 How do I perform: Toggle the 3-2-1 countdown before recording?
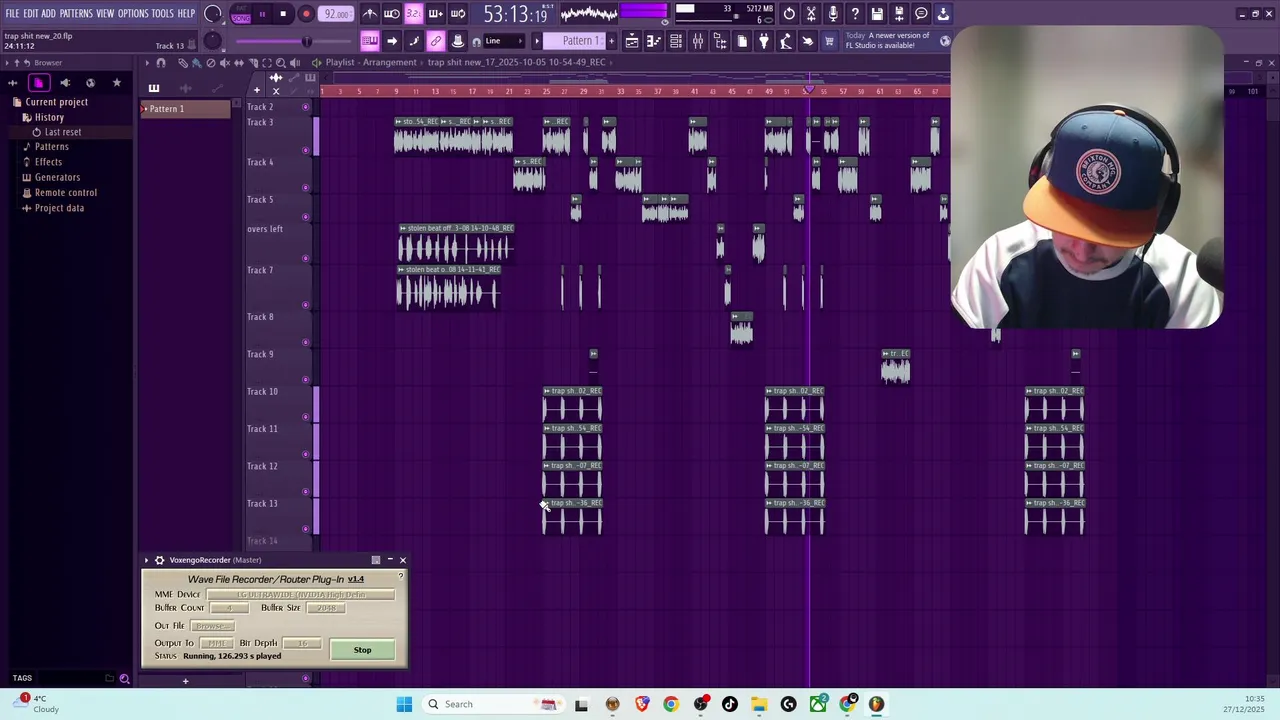click(x=413, y=14)
